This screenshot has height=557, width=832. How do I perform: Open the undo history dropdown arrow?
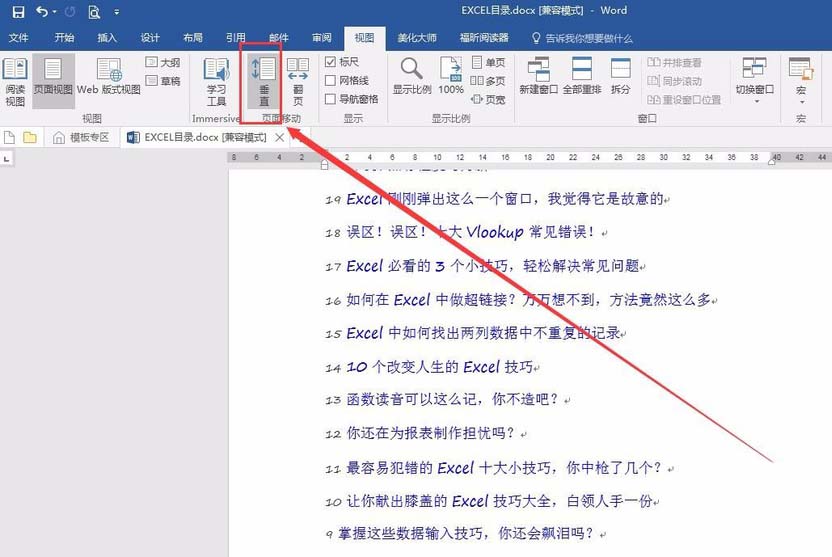(x=55, y=12)
